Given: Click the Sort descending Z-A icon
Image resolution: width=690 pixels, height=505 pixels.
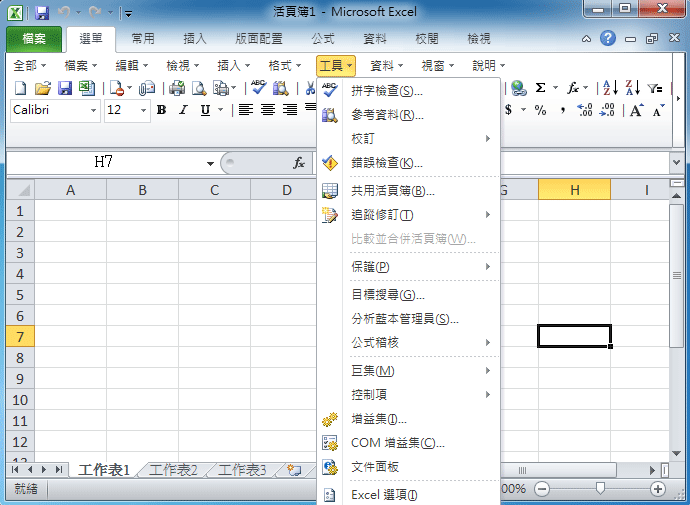Looking at the screenshot, I should pyautogui.click(x=632, y=88).
